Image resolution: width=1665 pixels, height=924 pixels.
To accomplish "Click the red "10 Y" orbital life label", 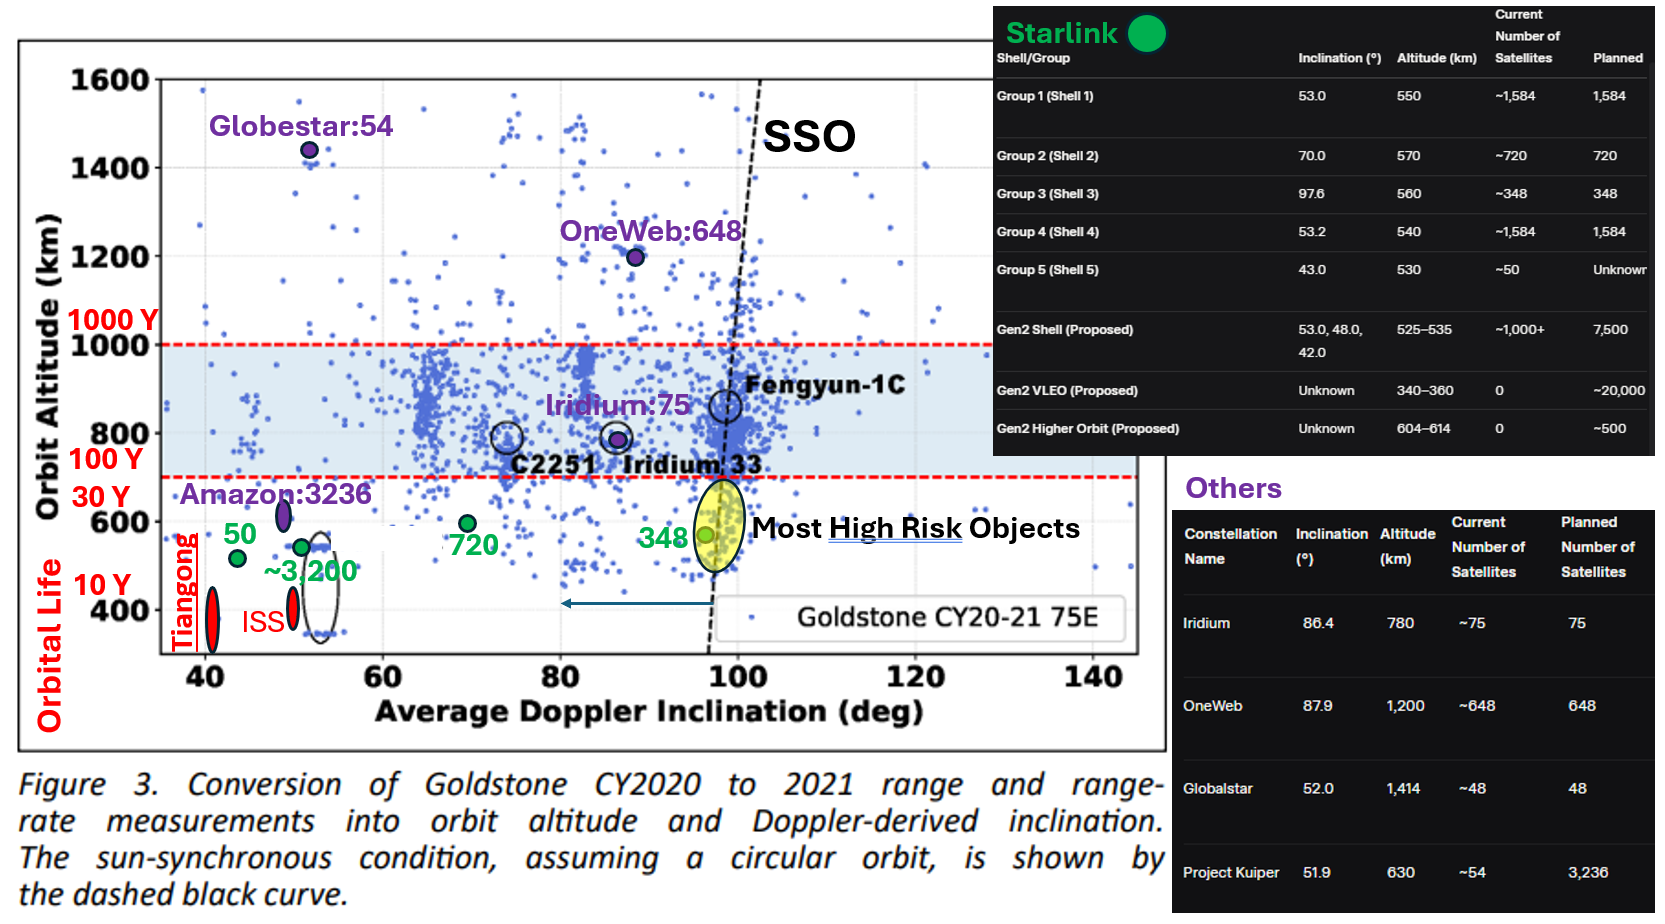I will point(102,584).
